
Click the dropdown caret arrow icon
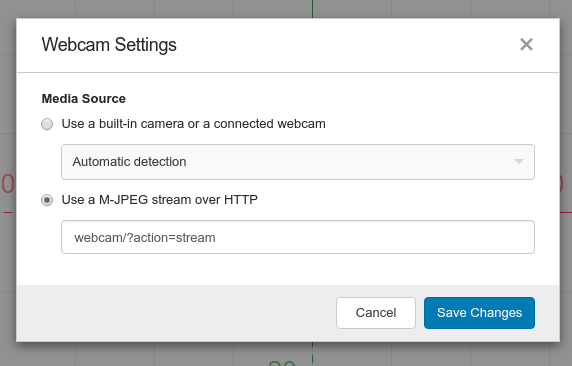[x=519, y=161]
